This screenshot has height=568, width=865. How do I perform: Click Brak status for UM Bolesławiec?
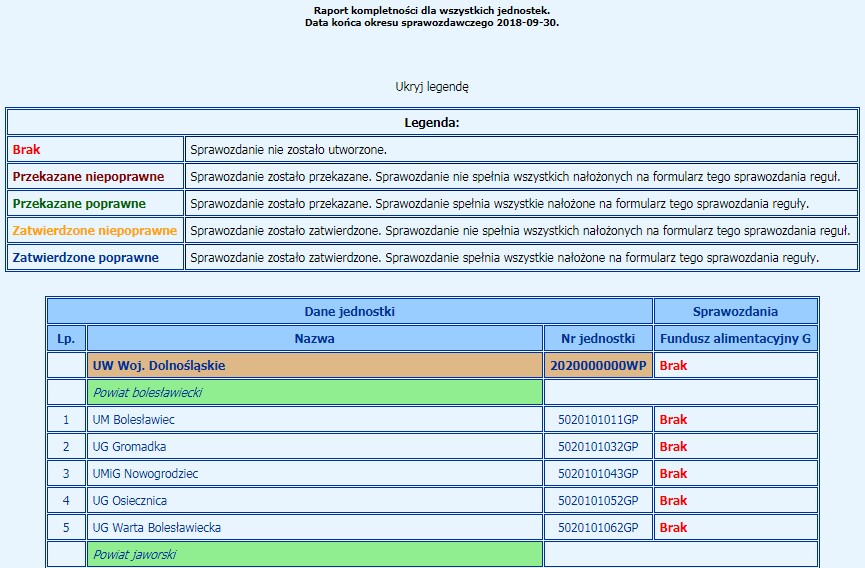(673, 420)
